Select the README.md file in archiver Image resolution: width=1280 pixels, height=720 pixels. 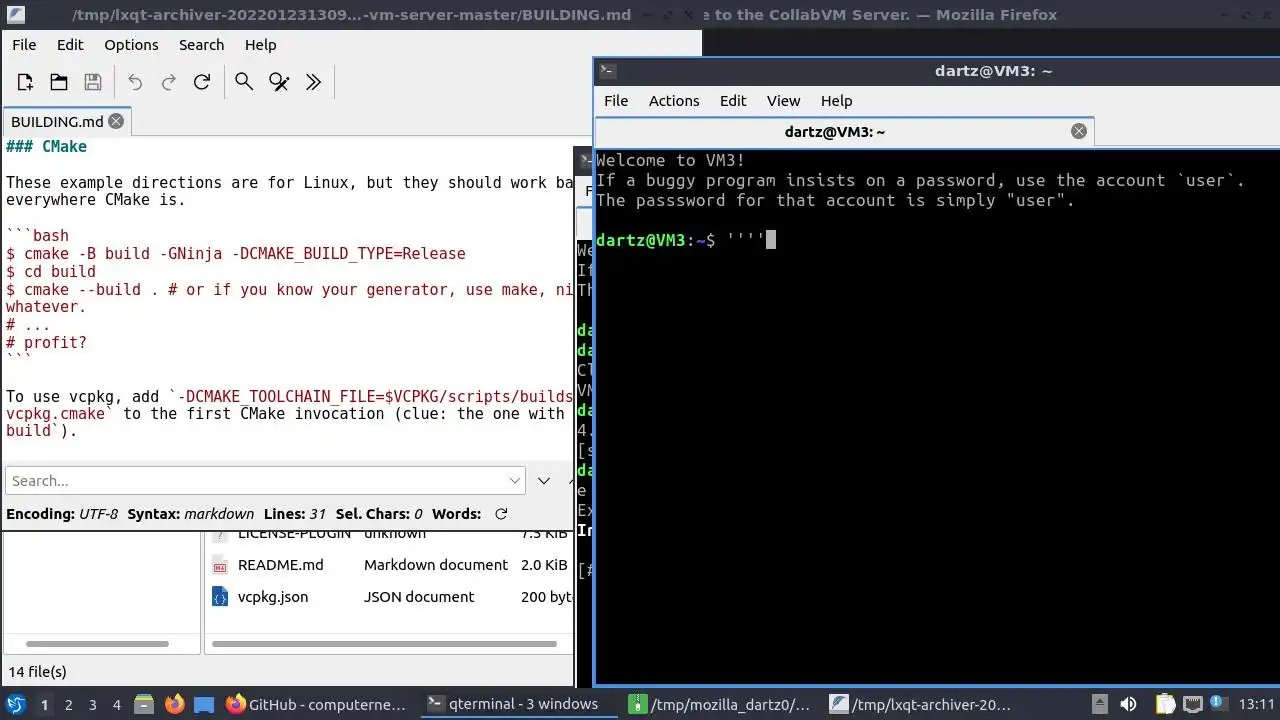(280, 565)
